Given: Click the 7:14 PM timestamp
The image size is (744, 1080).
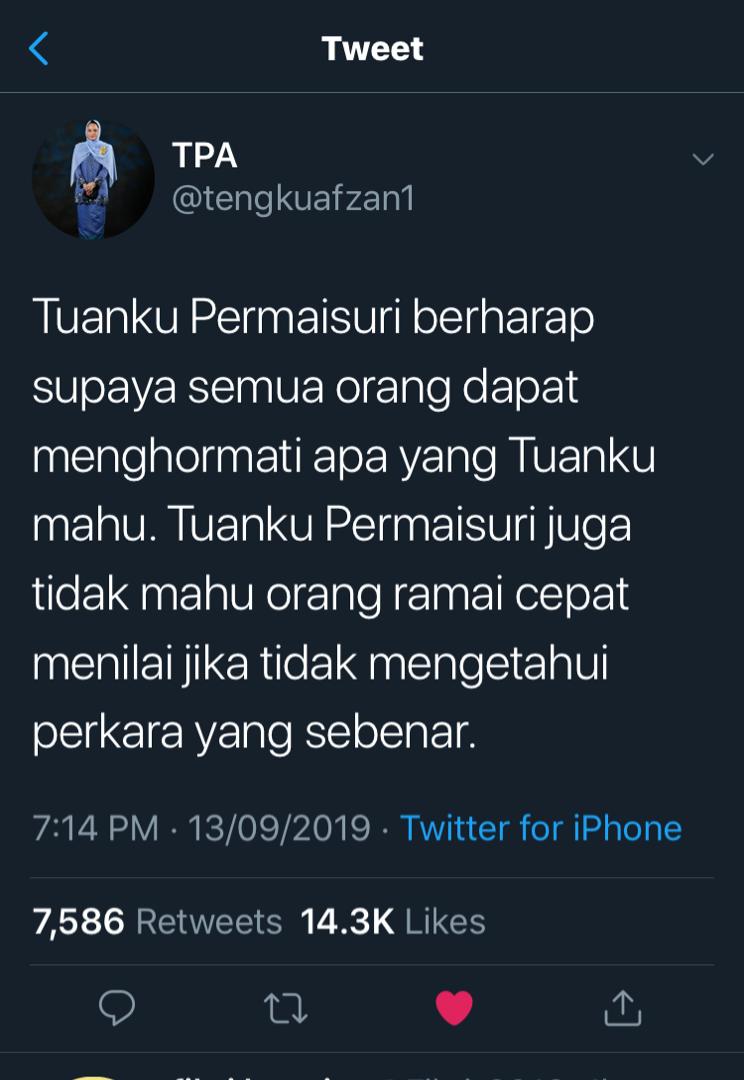Looking at the screenshot, I should pos(95,828).
